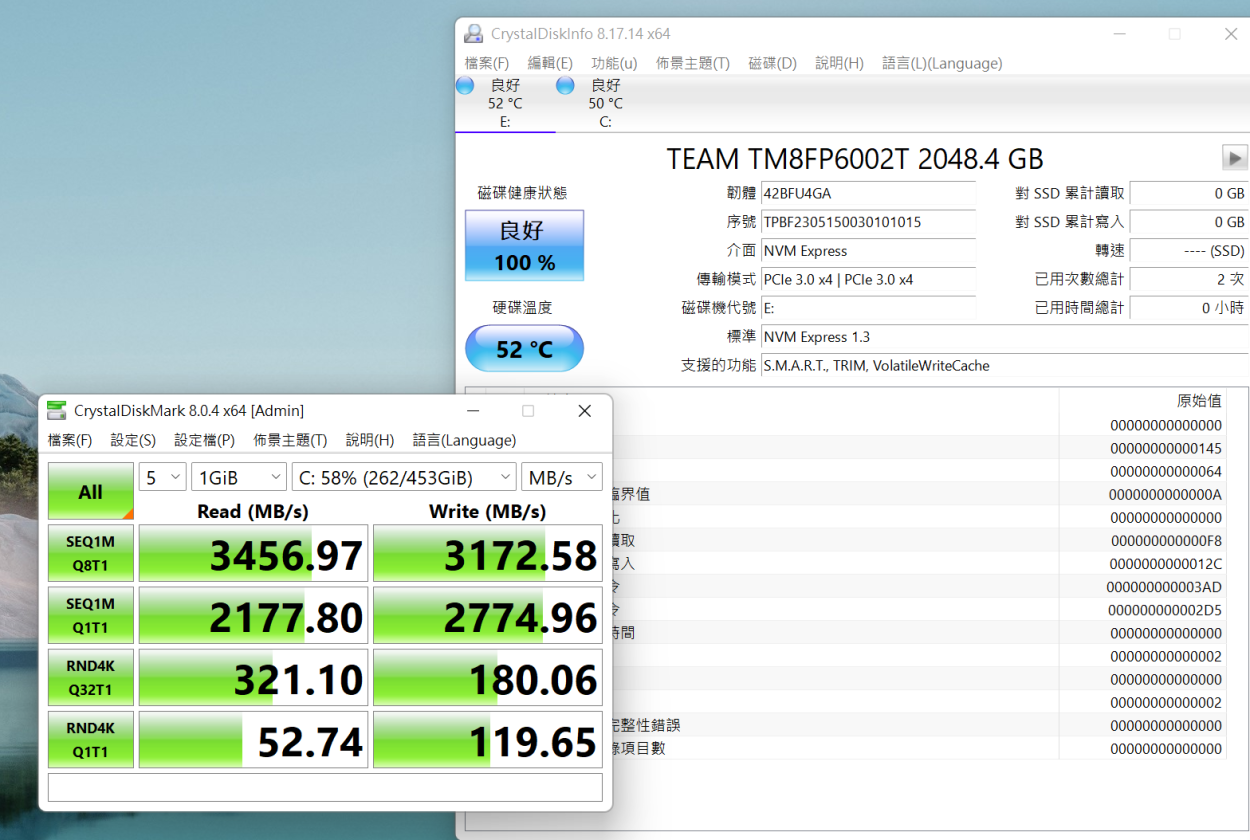Open 說明(H) menu in CrystalDiskInfo
The image size is (1250, 840).
tap(839, 63)
